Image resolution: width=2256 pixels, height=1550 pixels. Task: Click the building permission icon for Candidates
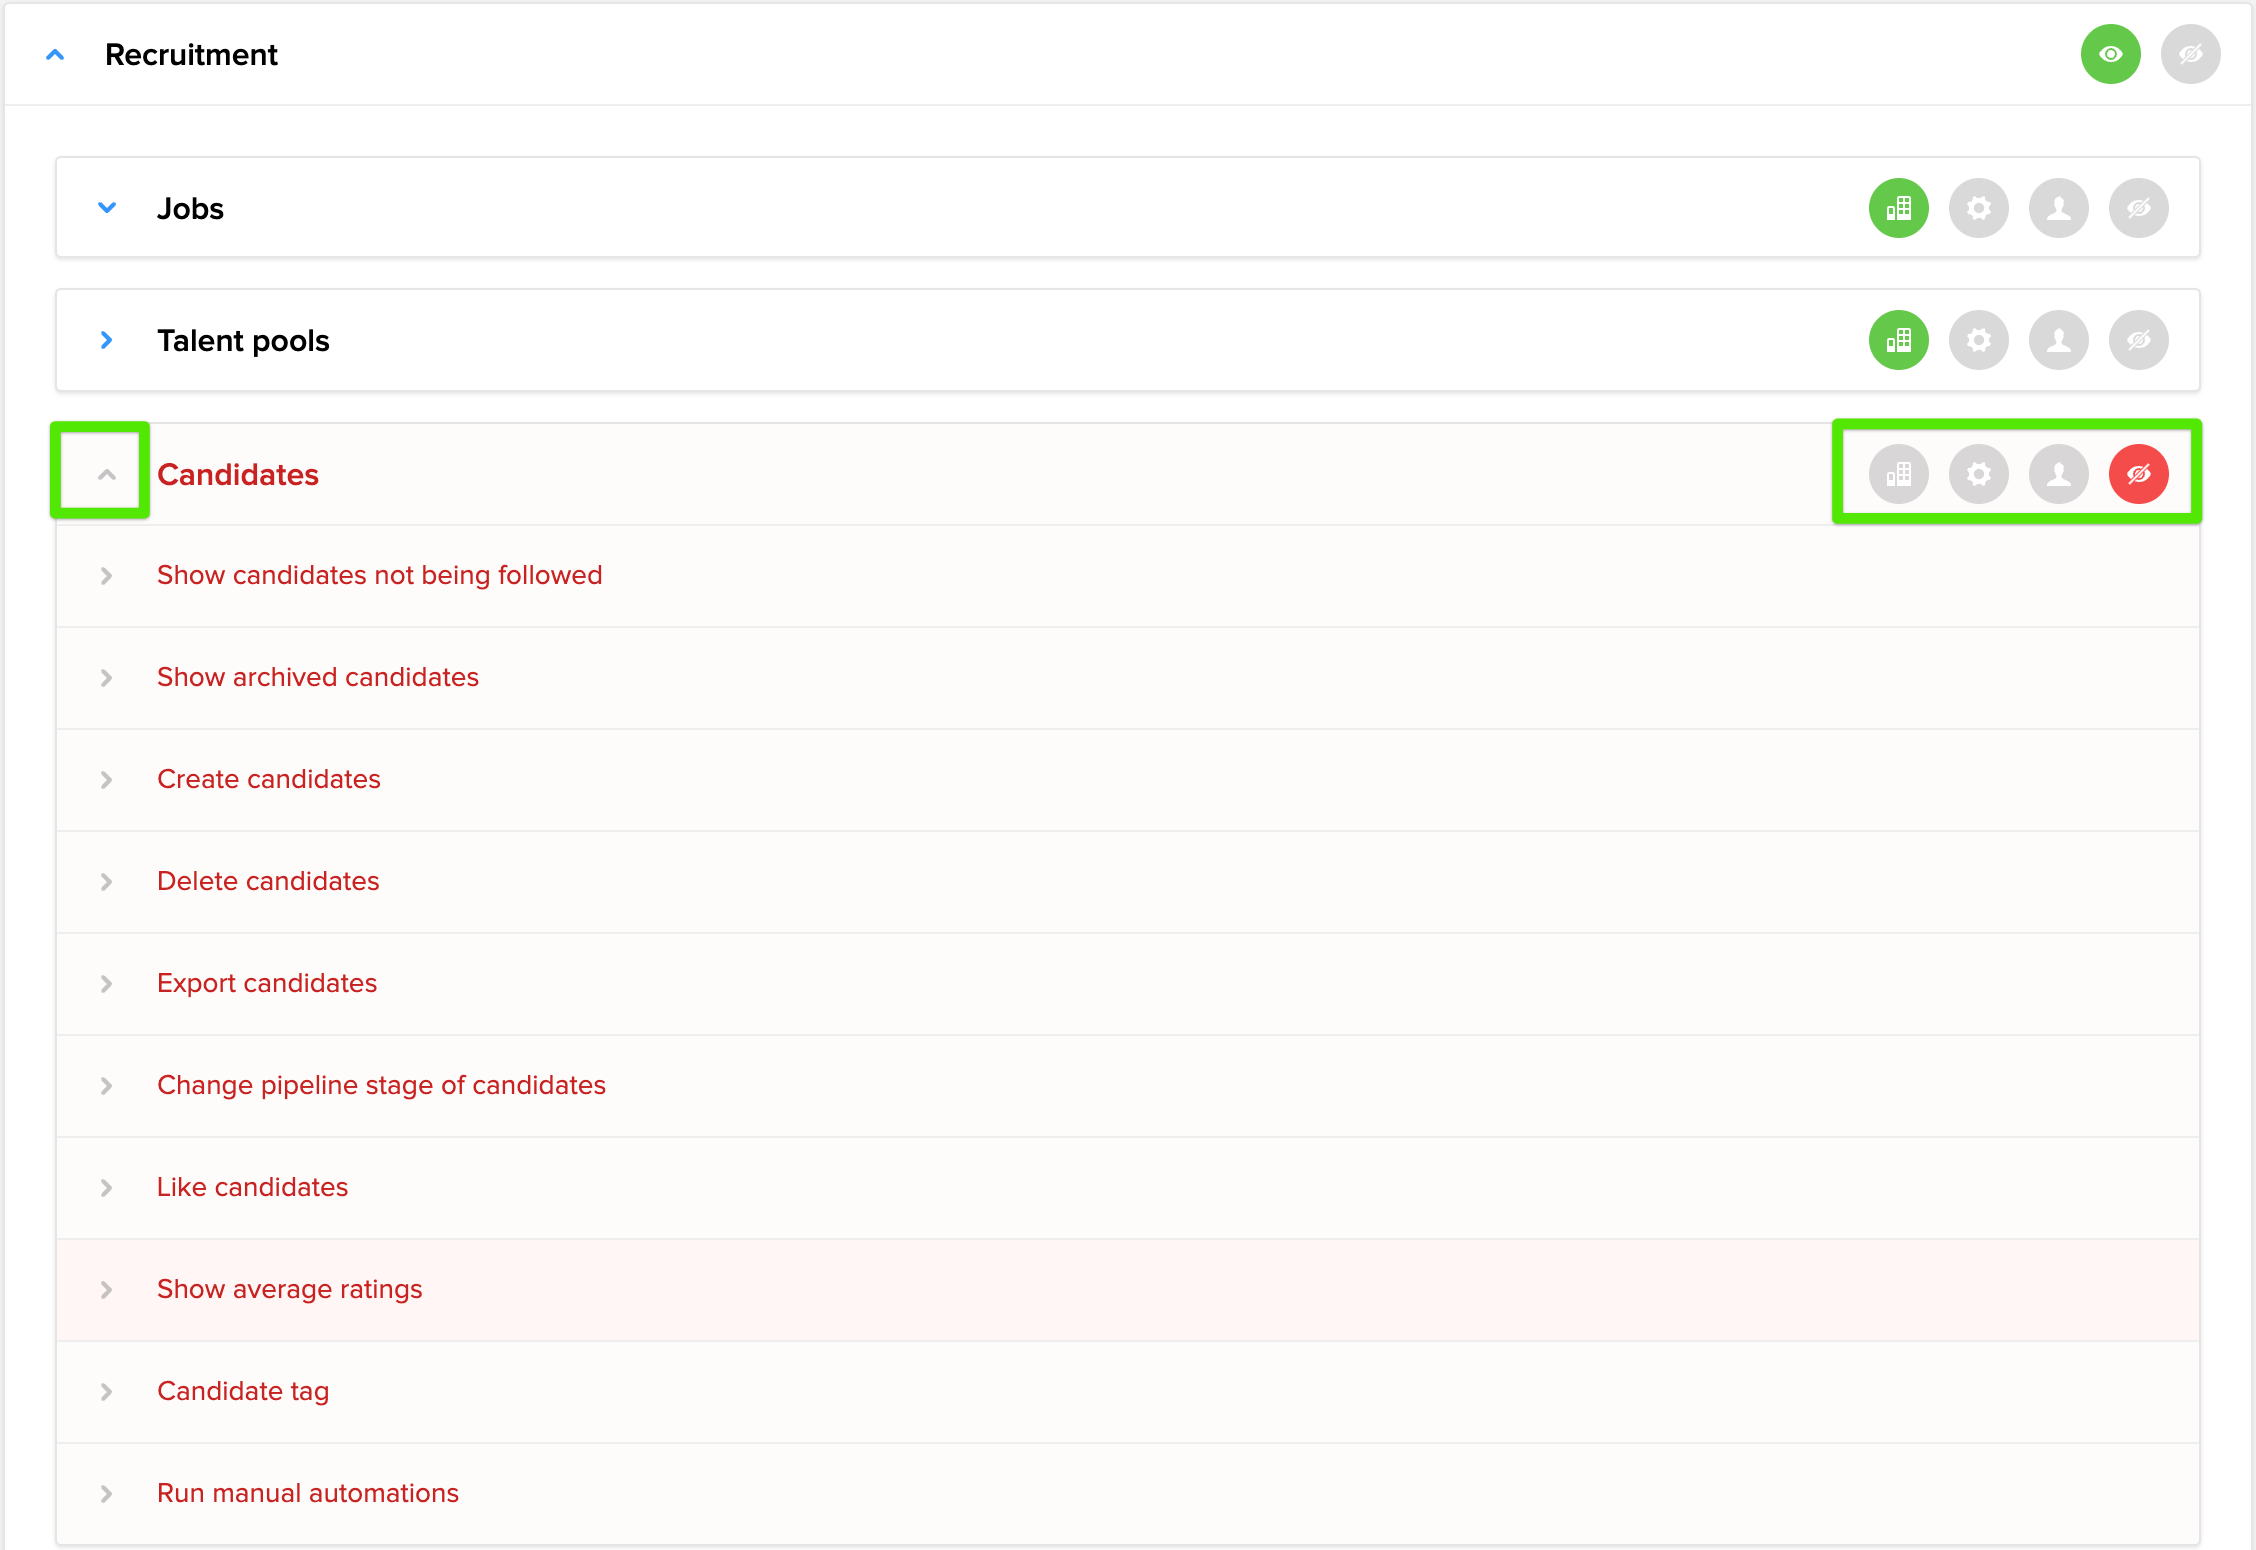coord(1898,473)
